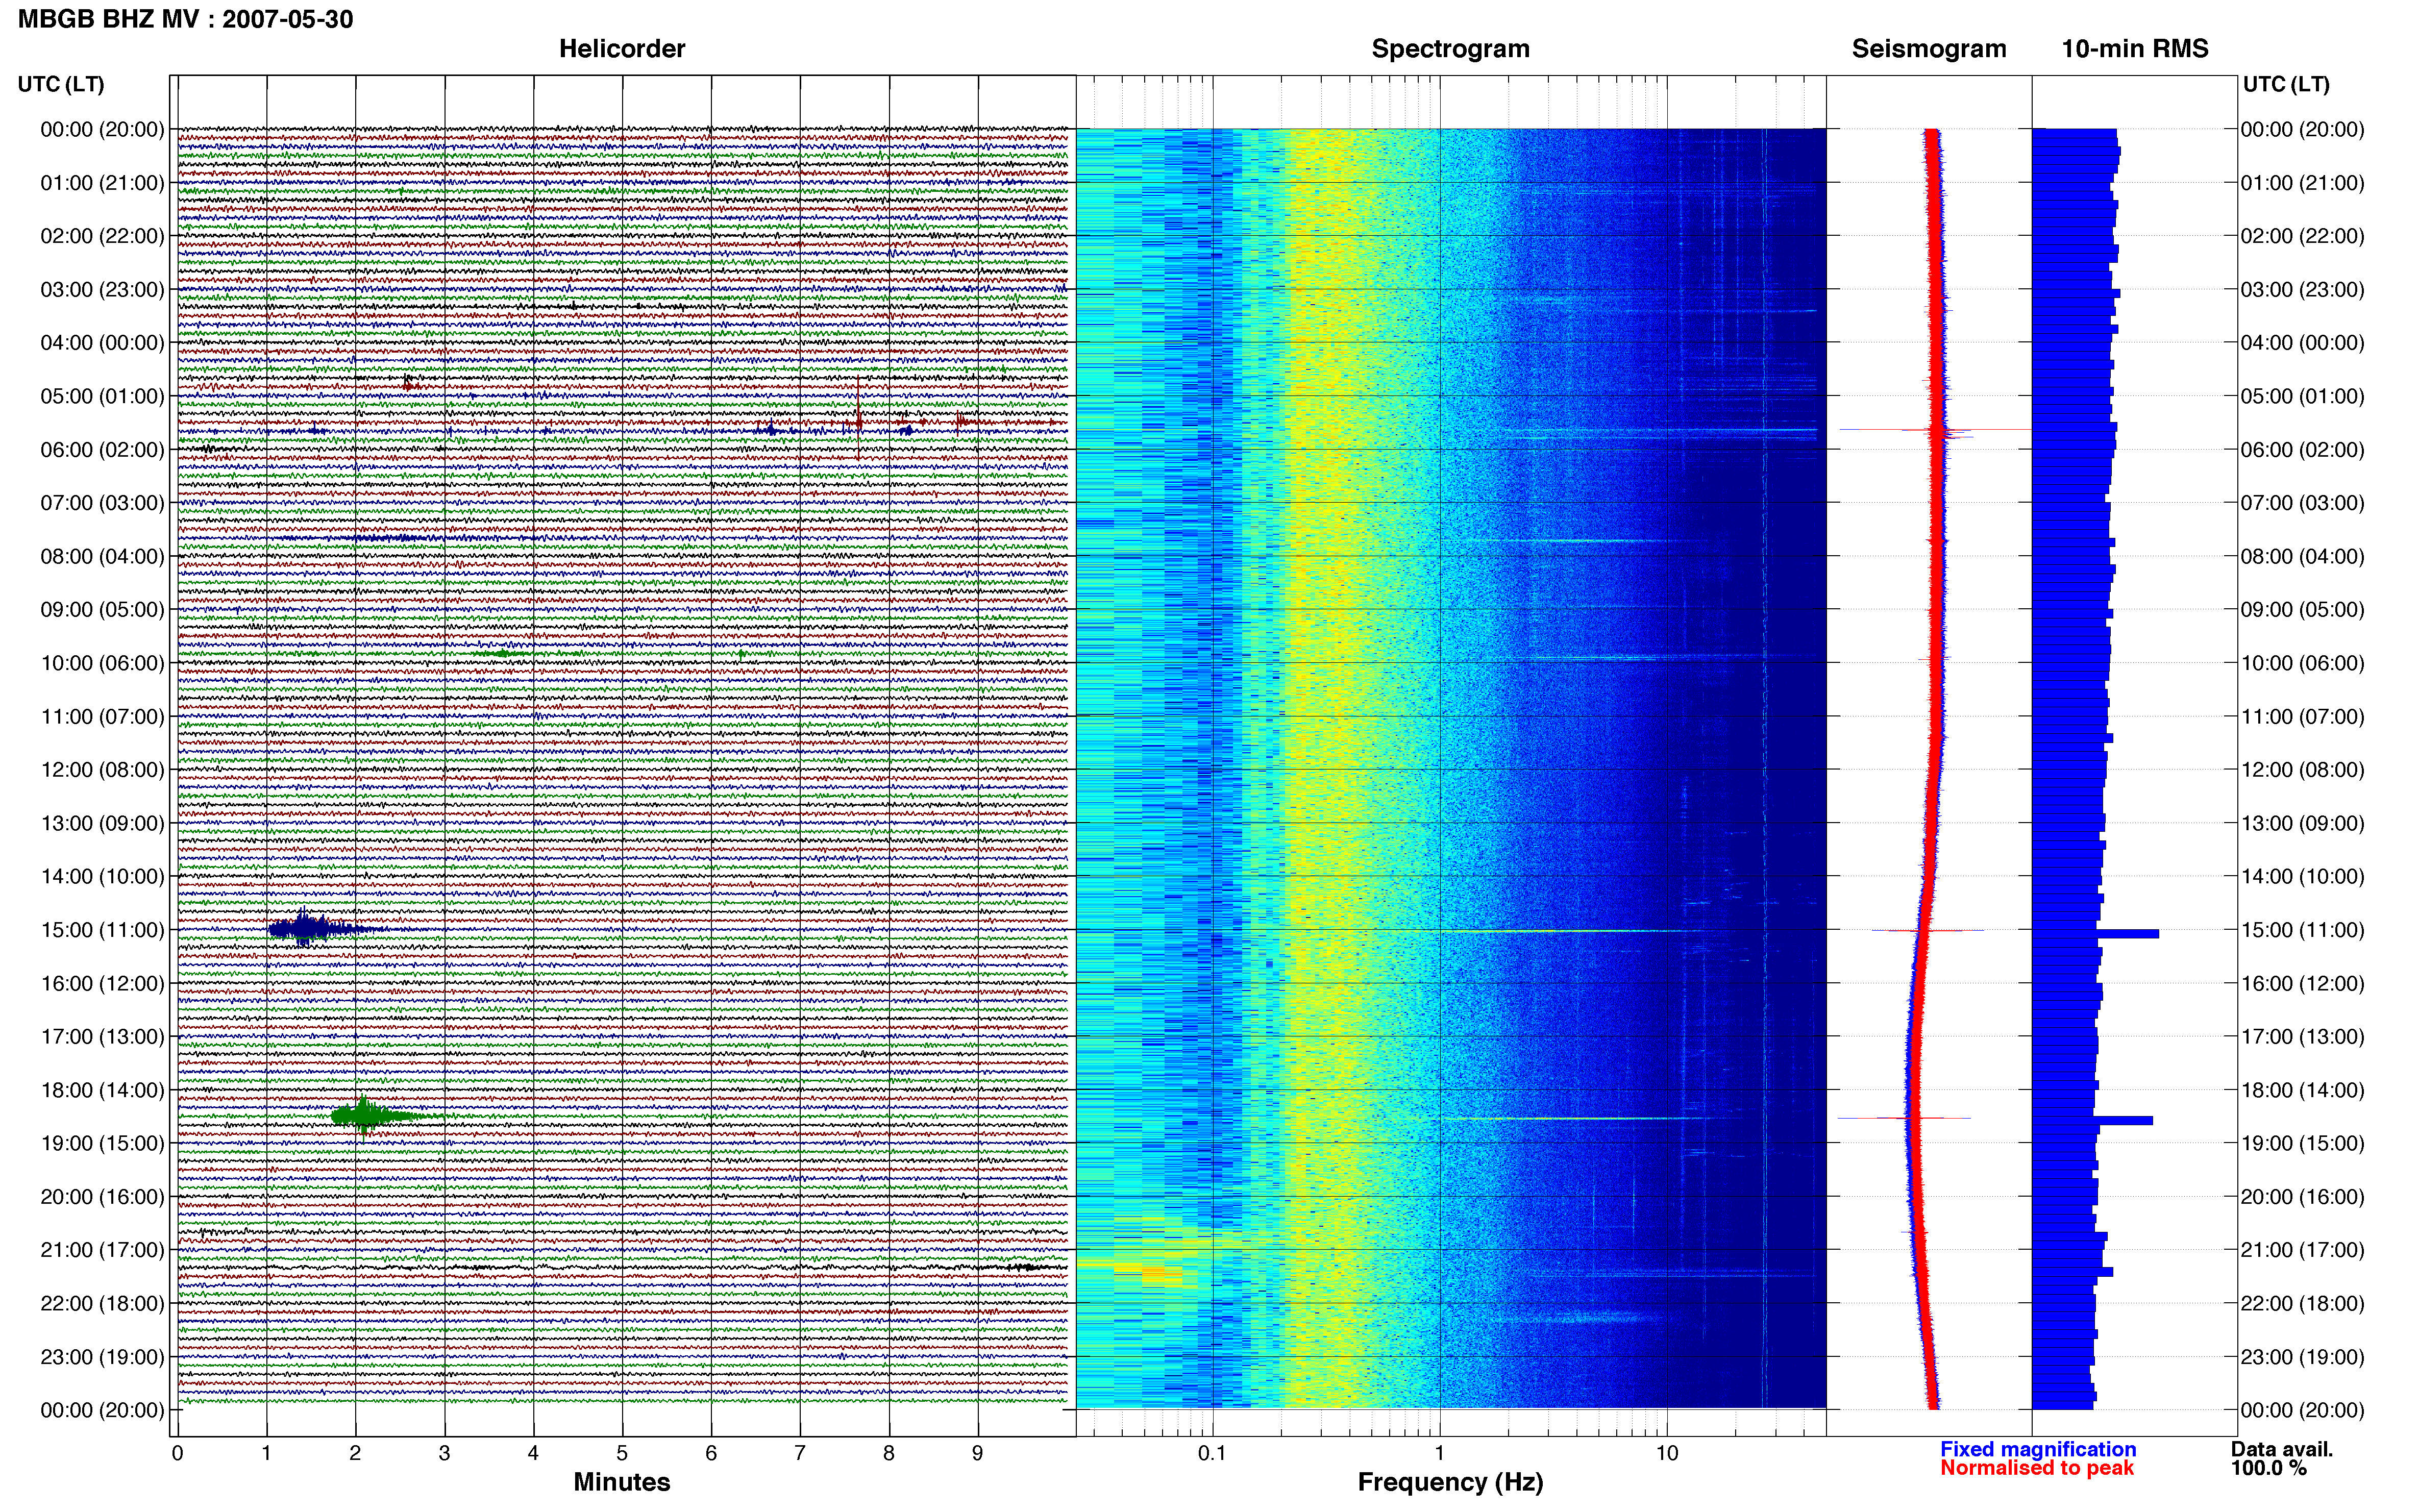The image size is (2419, 1512).
Task: Click the Data avail. label
Action: [2281, 1449]
